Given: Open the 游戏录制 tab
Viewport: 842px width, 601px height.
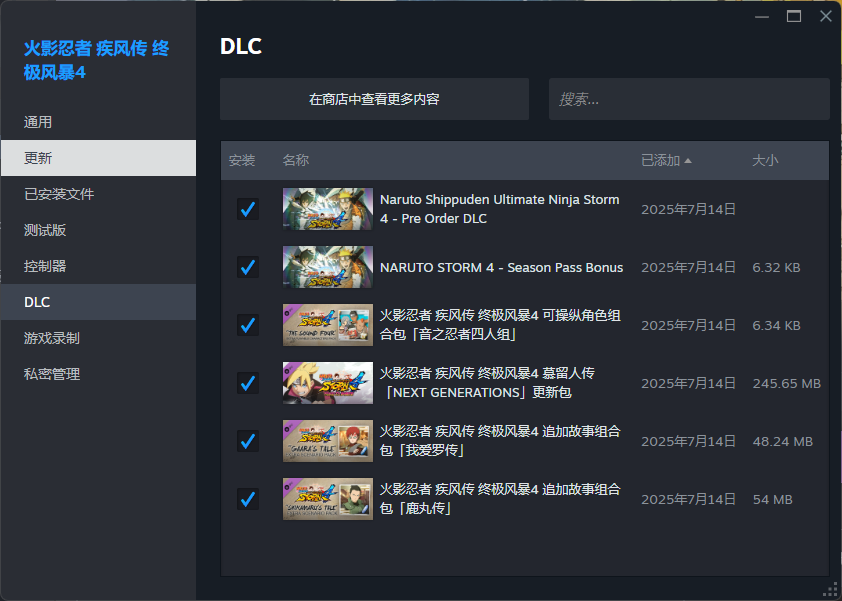Looking at the screenshot, I should coord(98,338).
